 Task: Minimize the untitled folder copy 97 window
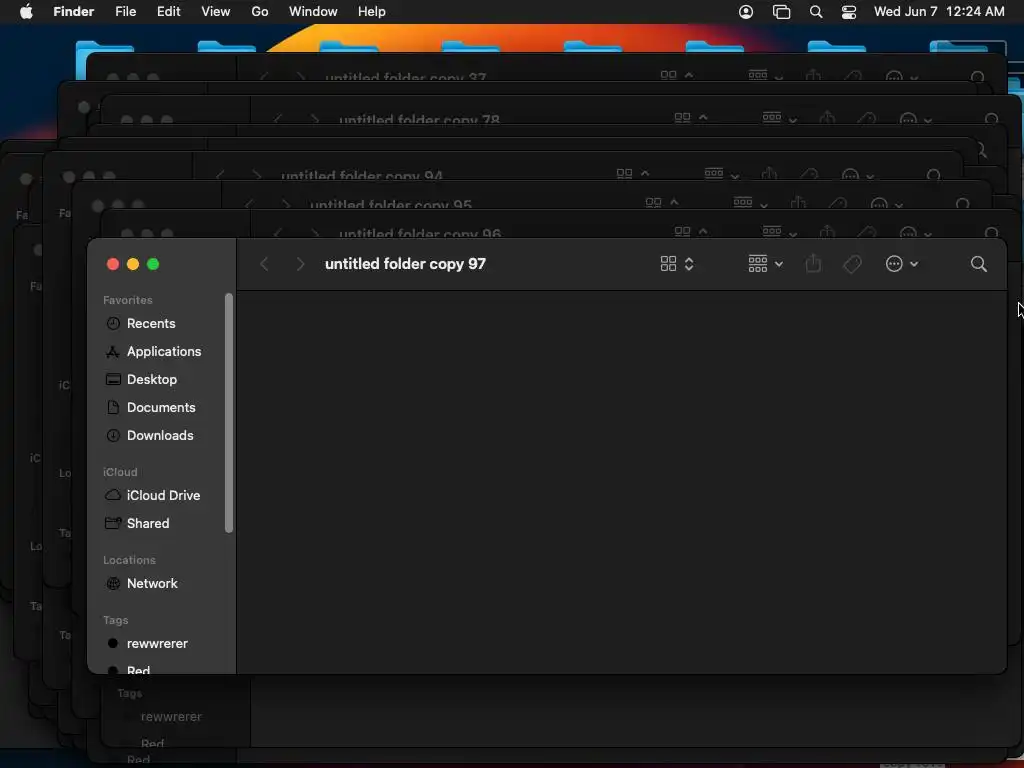(x=133, y=264)
